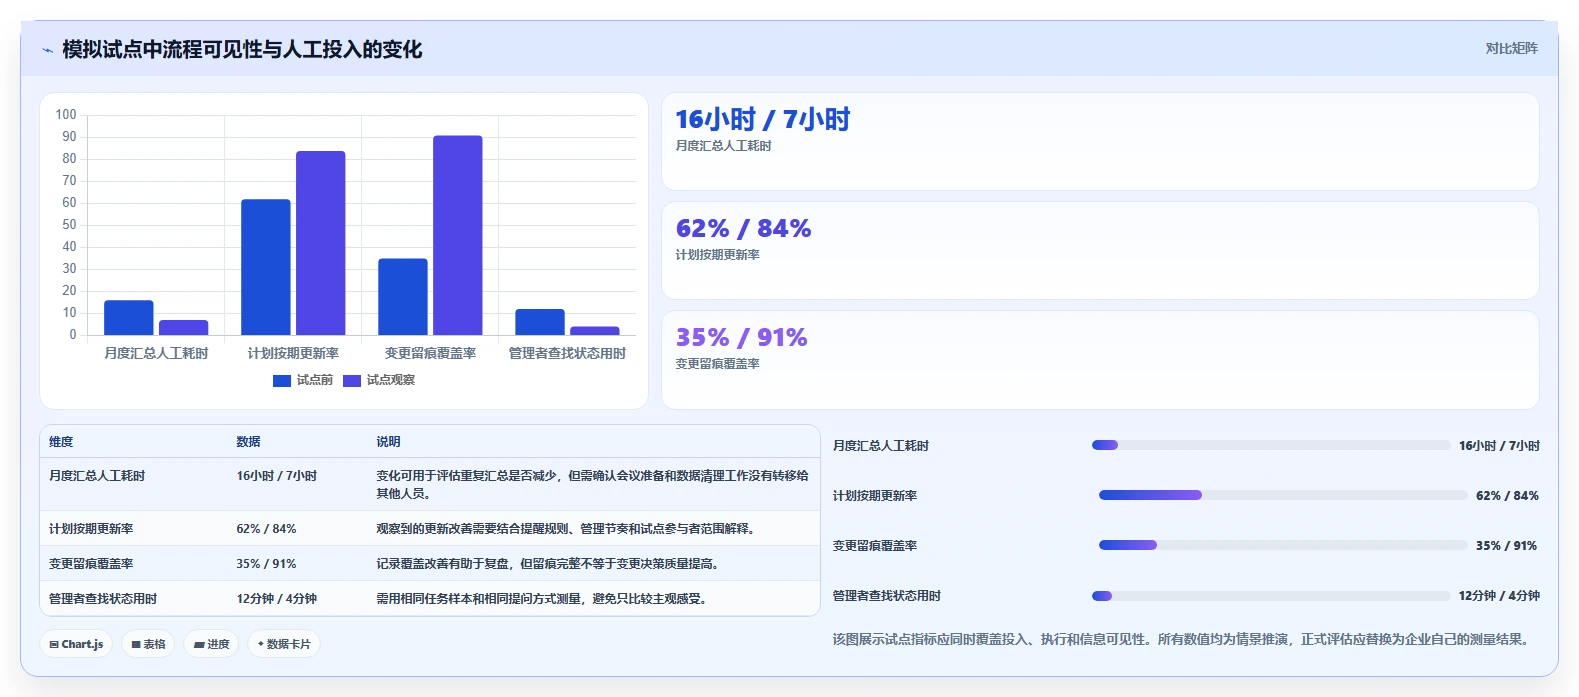1579x697 pixels.
Task: Click the 试点前 bar for 变更留痕覆盖率
Action: (x=403, y=297)
